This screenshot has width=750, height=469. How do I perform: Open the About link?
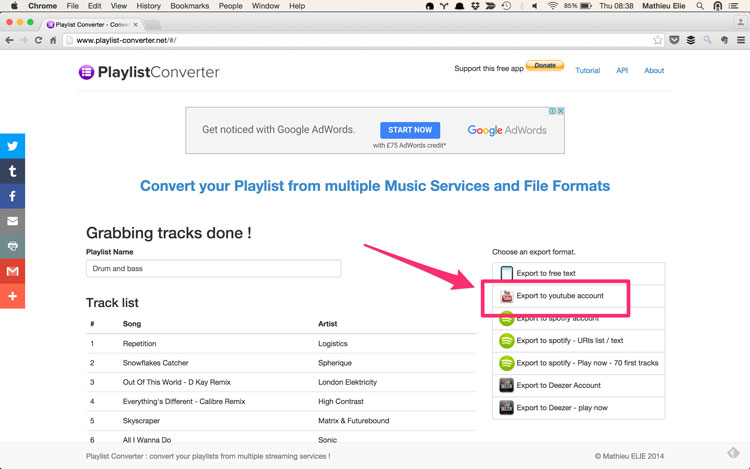pos(654,70)
